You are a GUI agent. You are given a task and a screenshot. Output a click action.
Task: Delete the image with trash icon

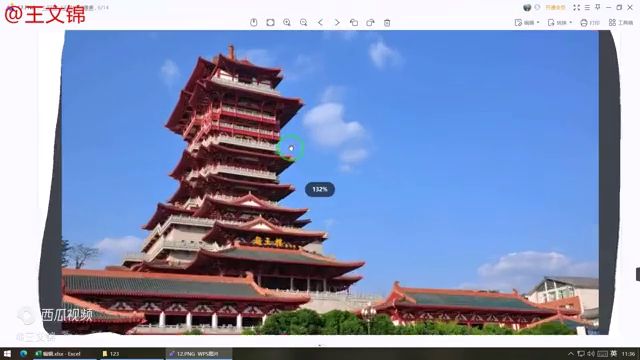387,22
